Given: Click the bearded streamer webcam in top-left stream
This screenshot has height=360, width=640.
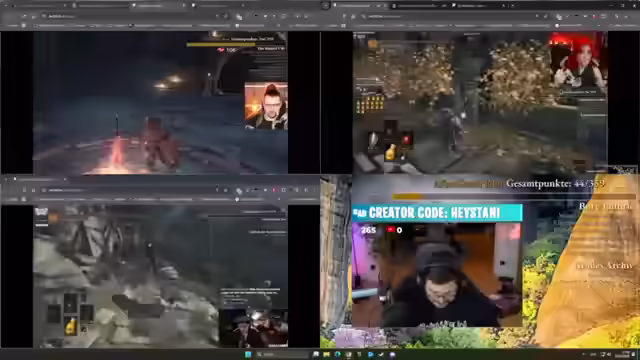Looking at the screenshot, I should 266,106.
